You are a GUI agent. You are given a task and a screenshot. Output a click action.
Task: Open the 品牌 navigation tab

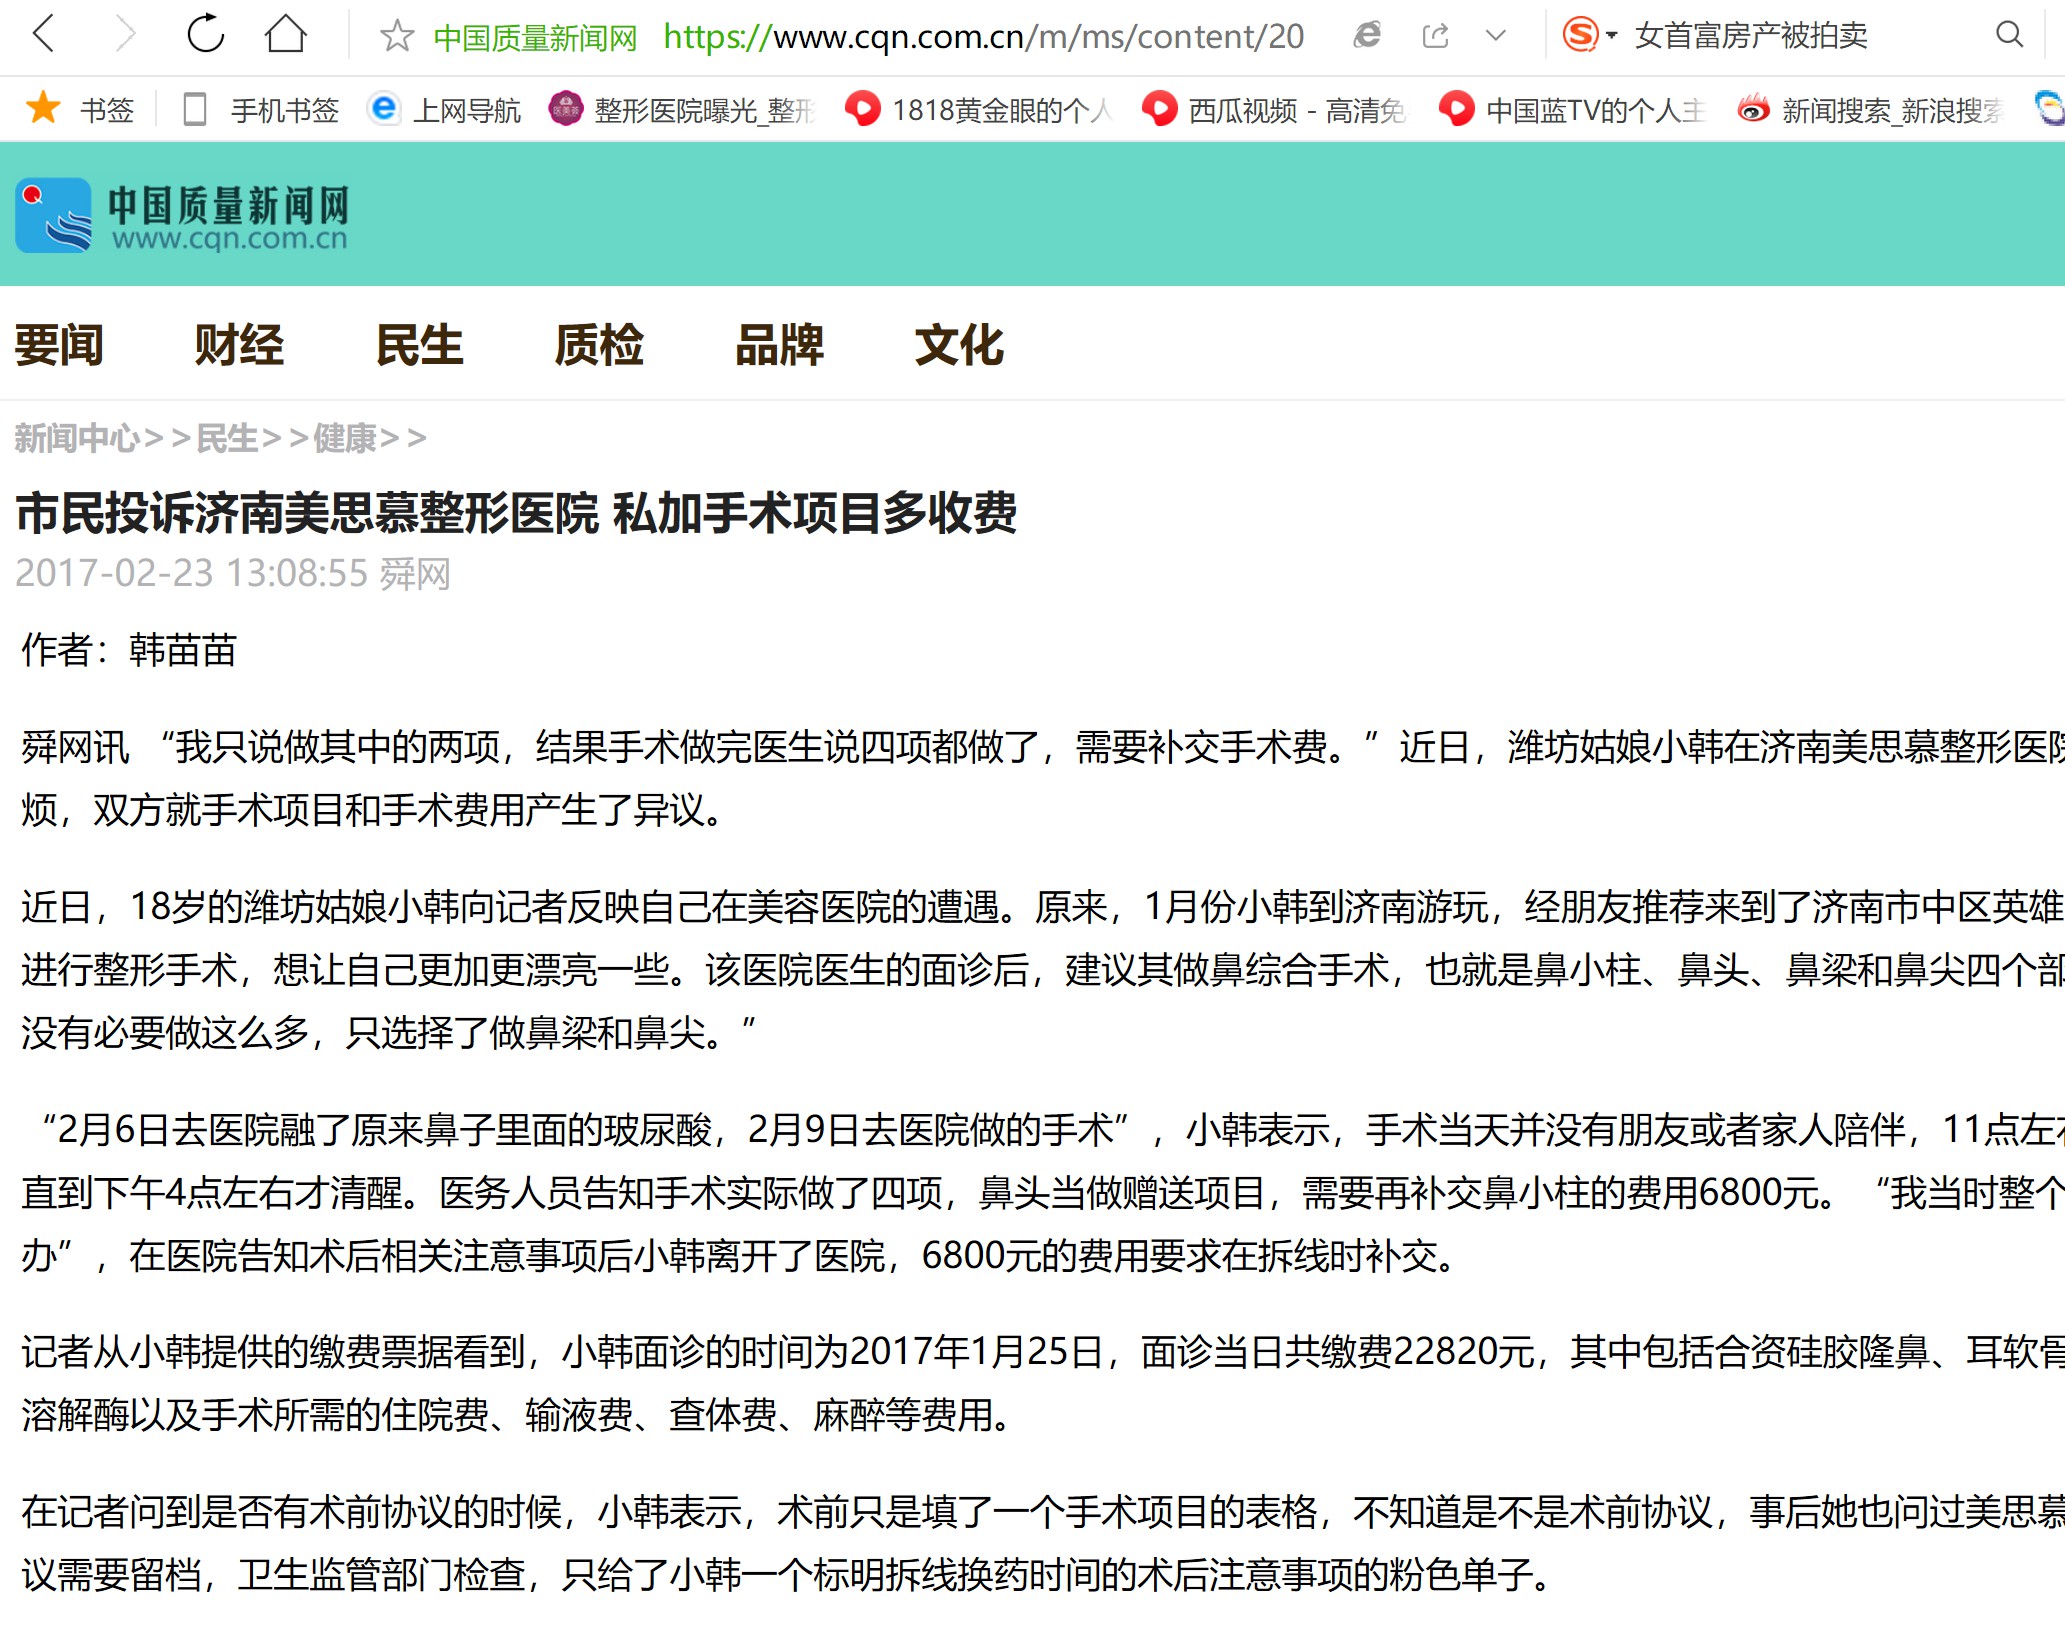[x=780, y=345]
